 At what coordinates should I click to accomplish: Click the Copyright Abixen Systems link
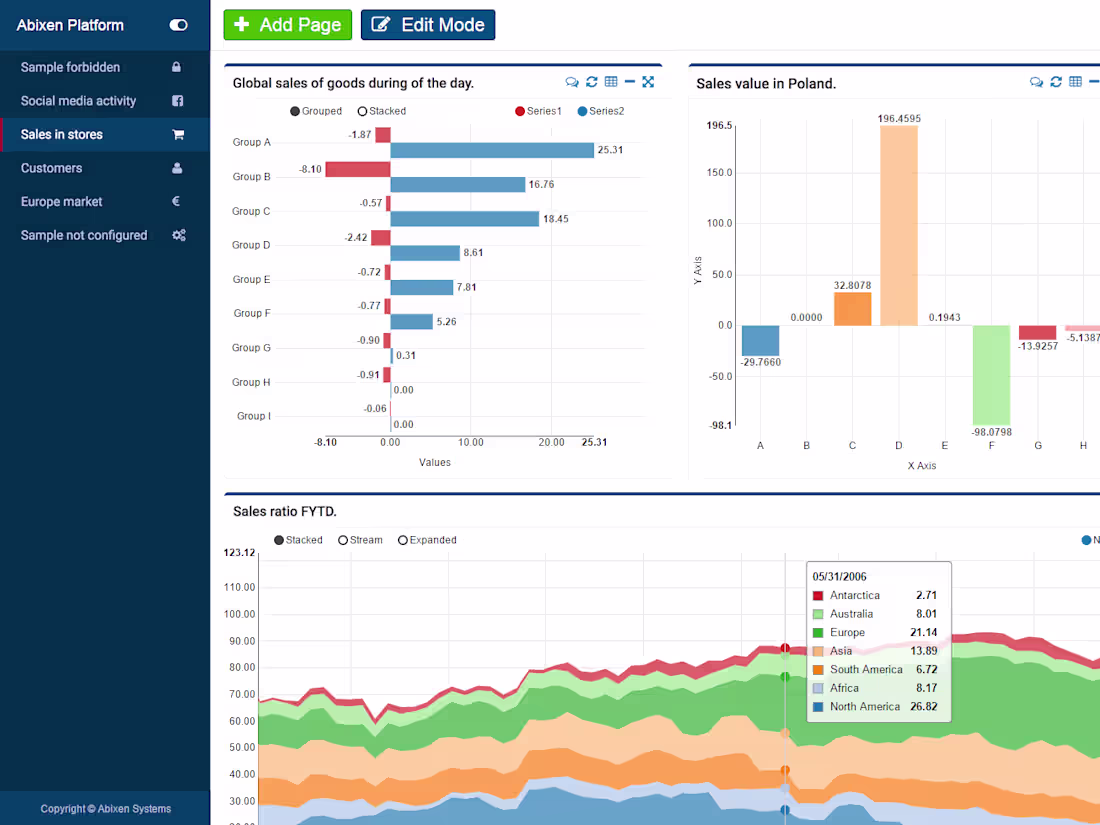105,808
